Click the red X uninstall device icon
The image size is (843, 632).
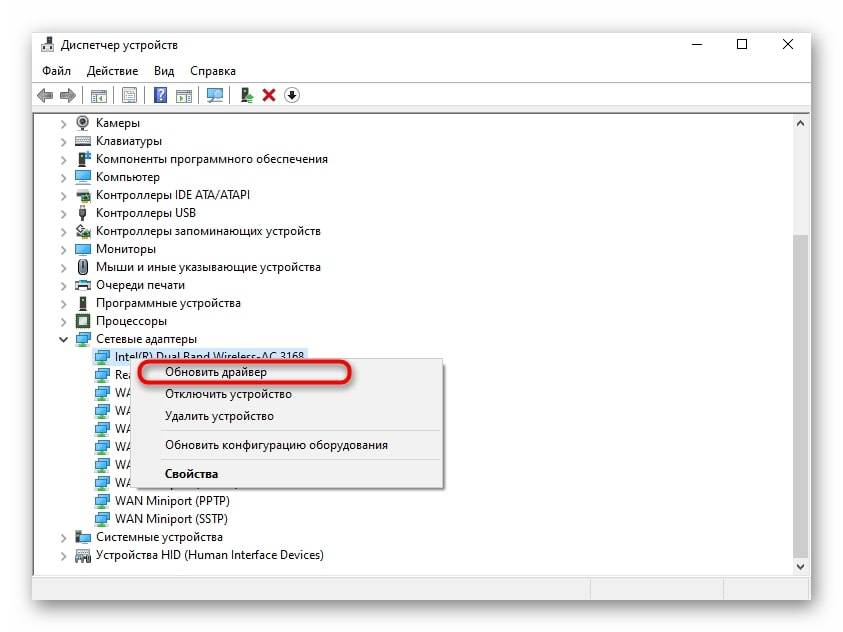click(x=269, y=95)
